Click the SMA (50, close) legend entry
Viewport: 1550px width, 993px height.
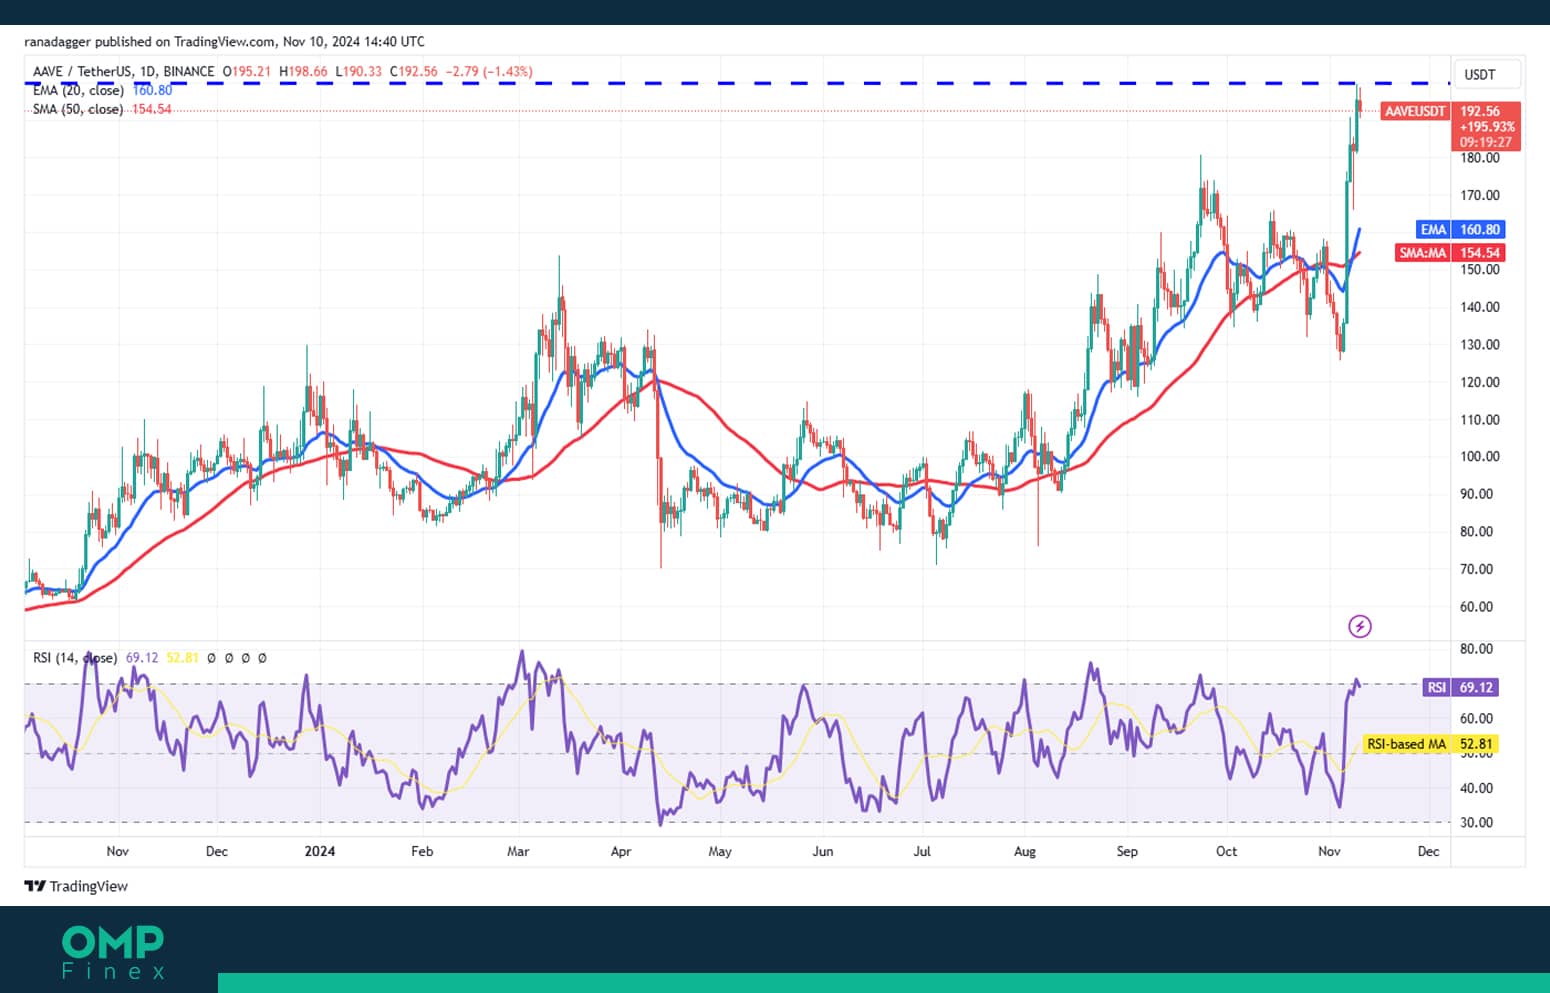[x=78, y=109]
